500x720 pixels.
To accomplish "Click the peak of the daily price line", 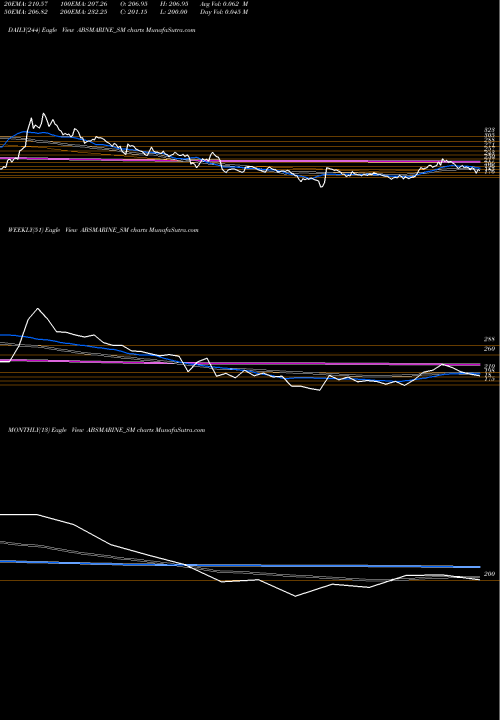I will click(44, 113).
